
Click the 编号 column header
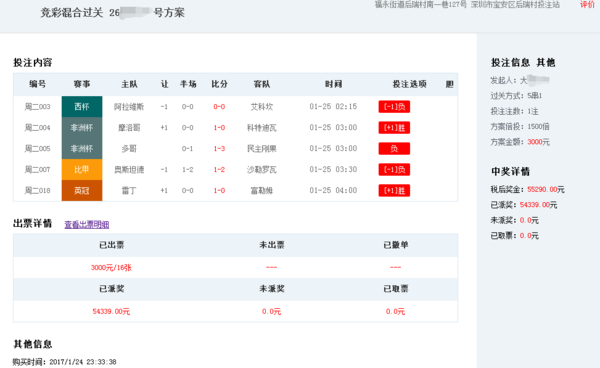coord(38,84)
